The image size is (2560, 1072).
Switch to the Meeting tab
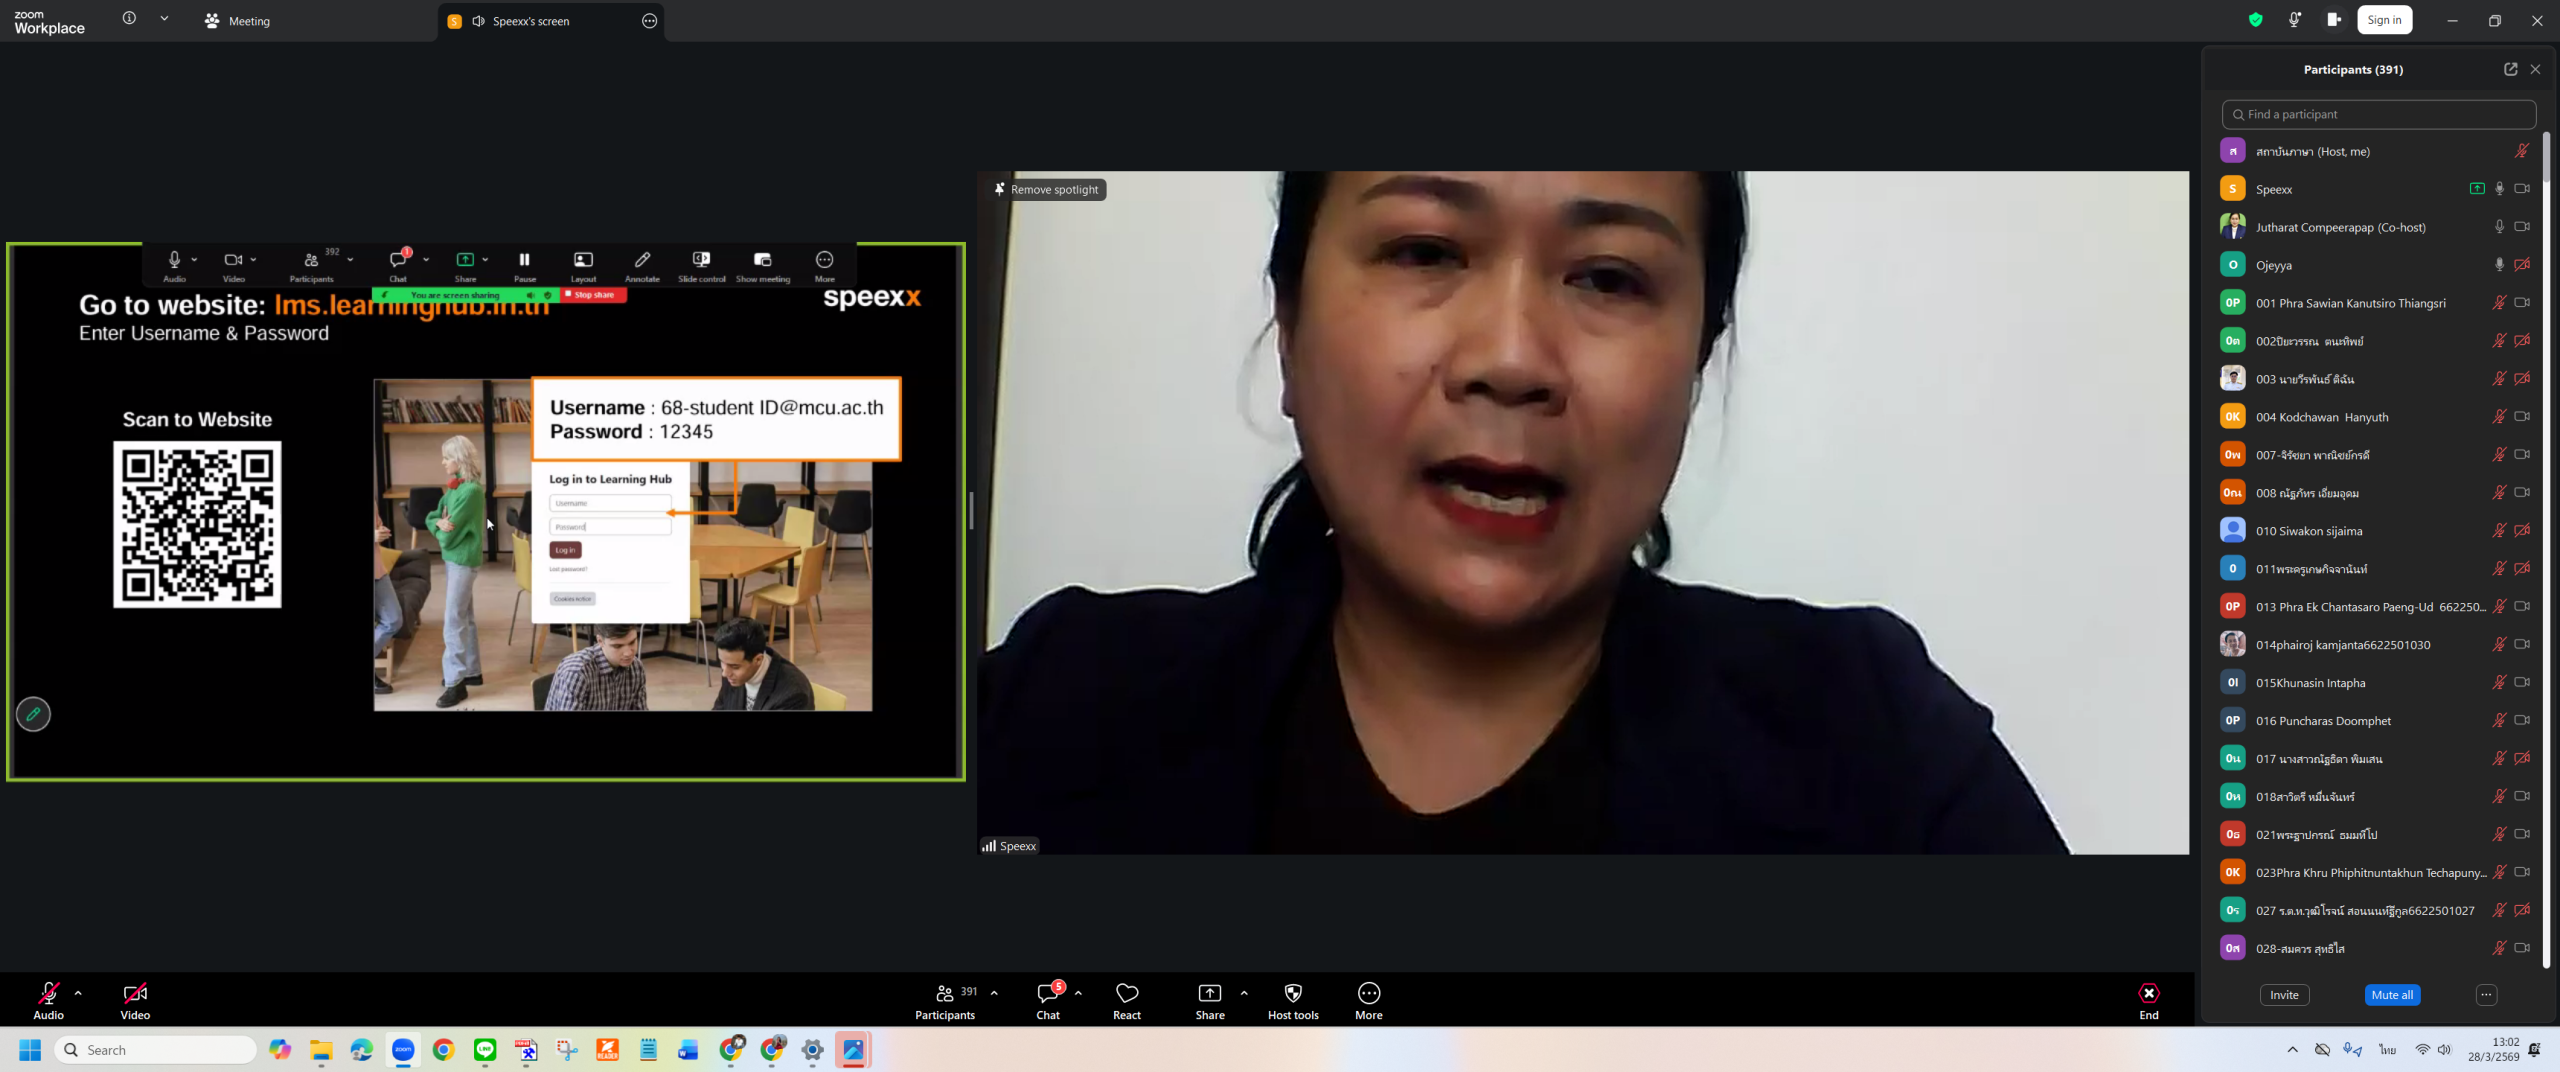[238, 21]
